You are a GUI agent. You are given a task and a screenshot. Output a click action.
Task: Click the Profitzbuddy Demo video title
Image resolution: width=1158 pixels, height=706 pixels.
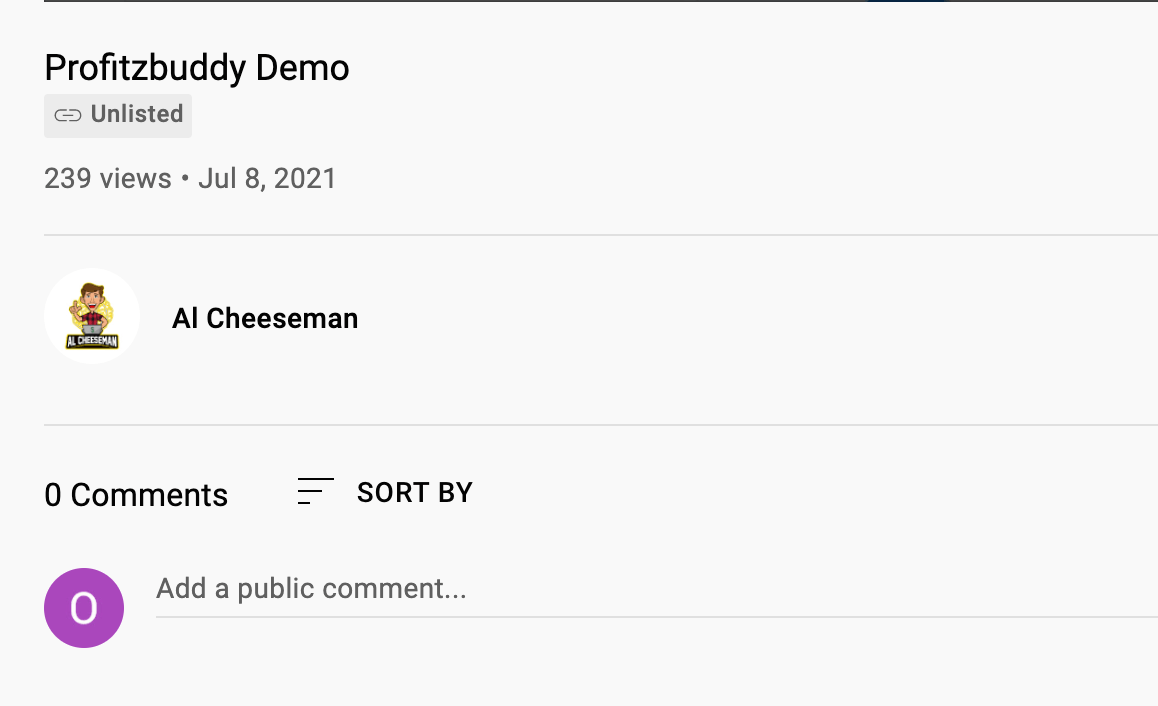[x=196, y=68]
